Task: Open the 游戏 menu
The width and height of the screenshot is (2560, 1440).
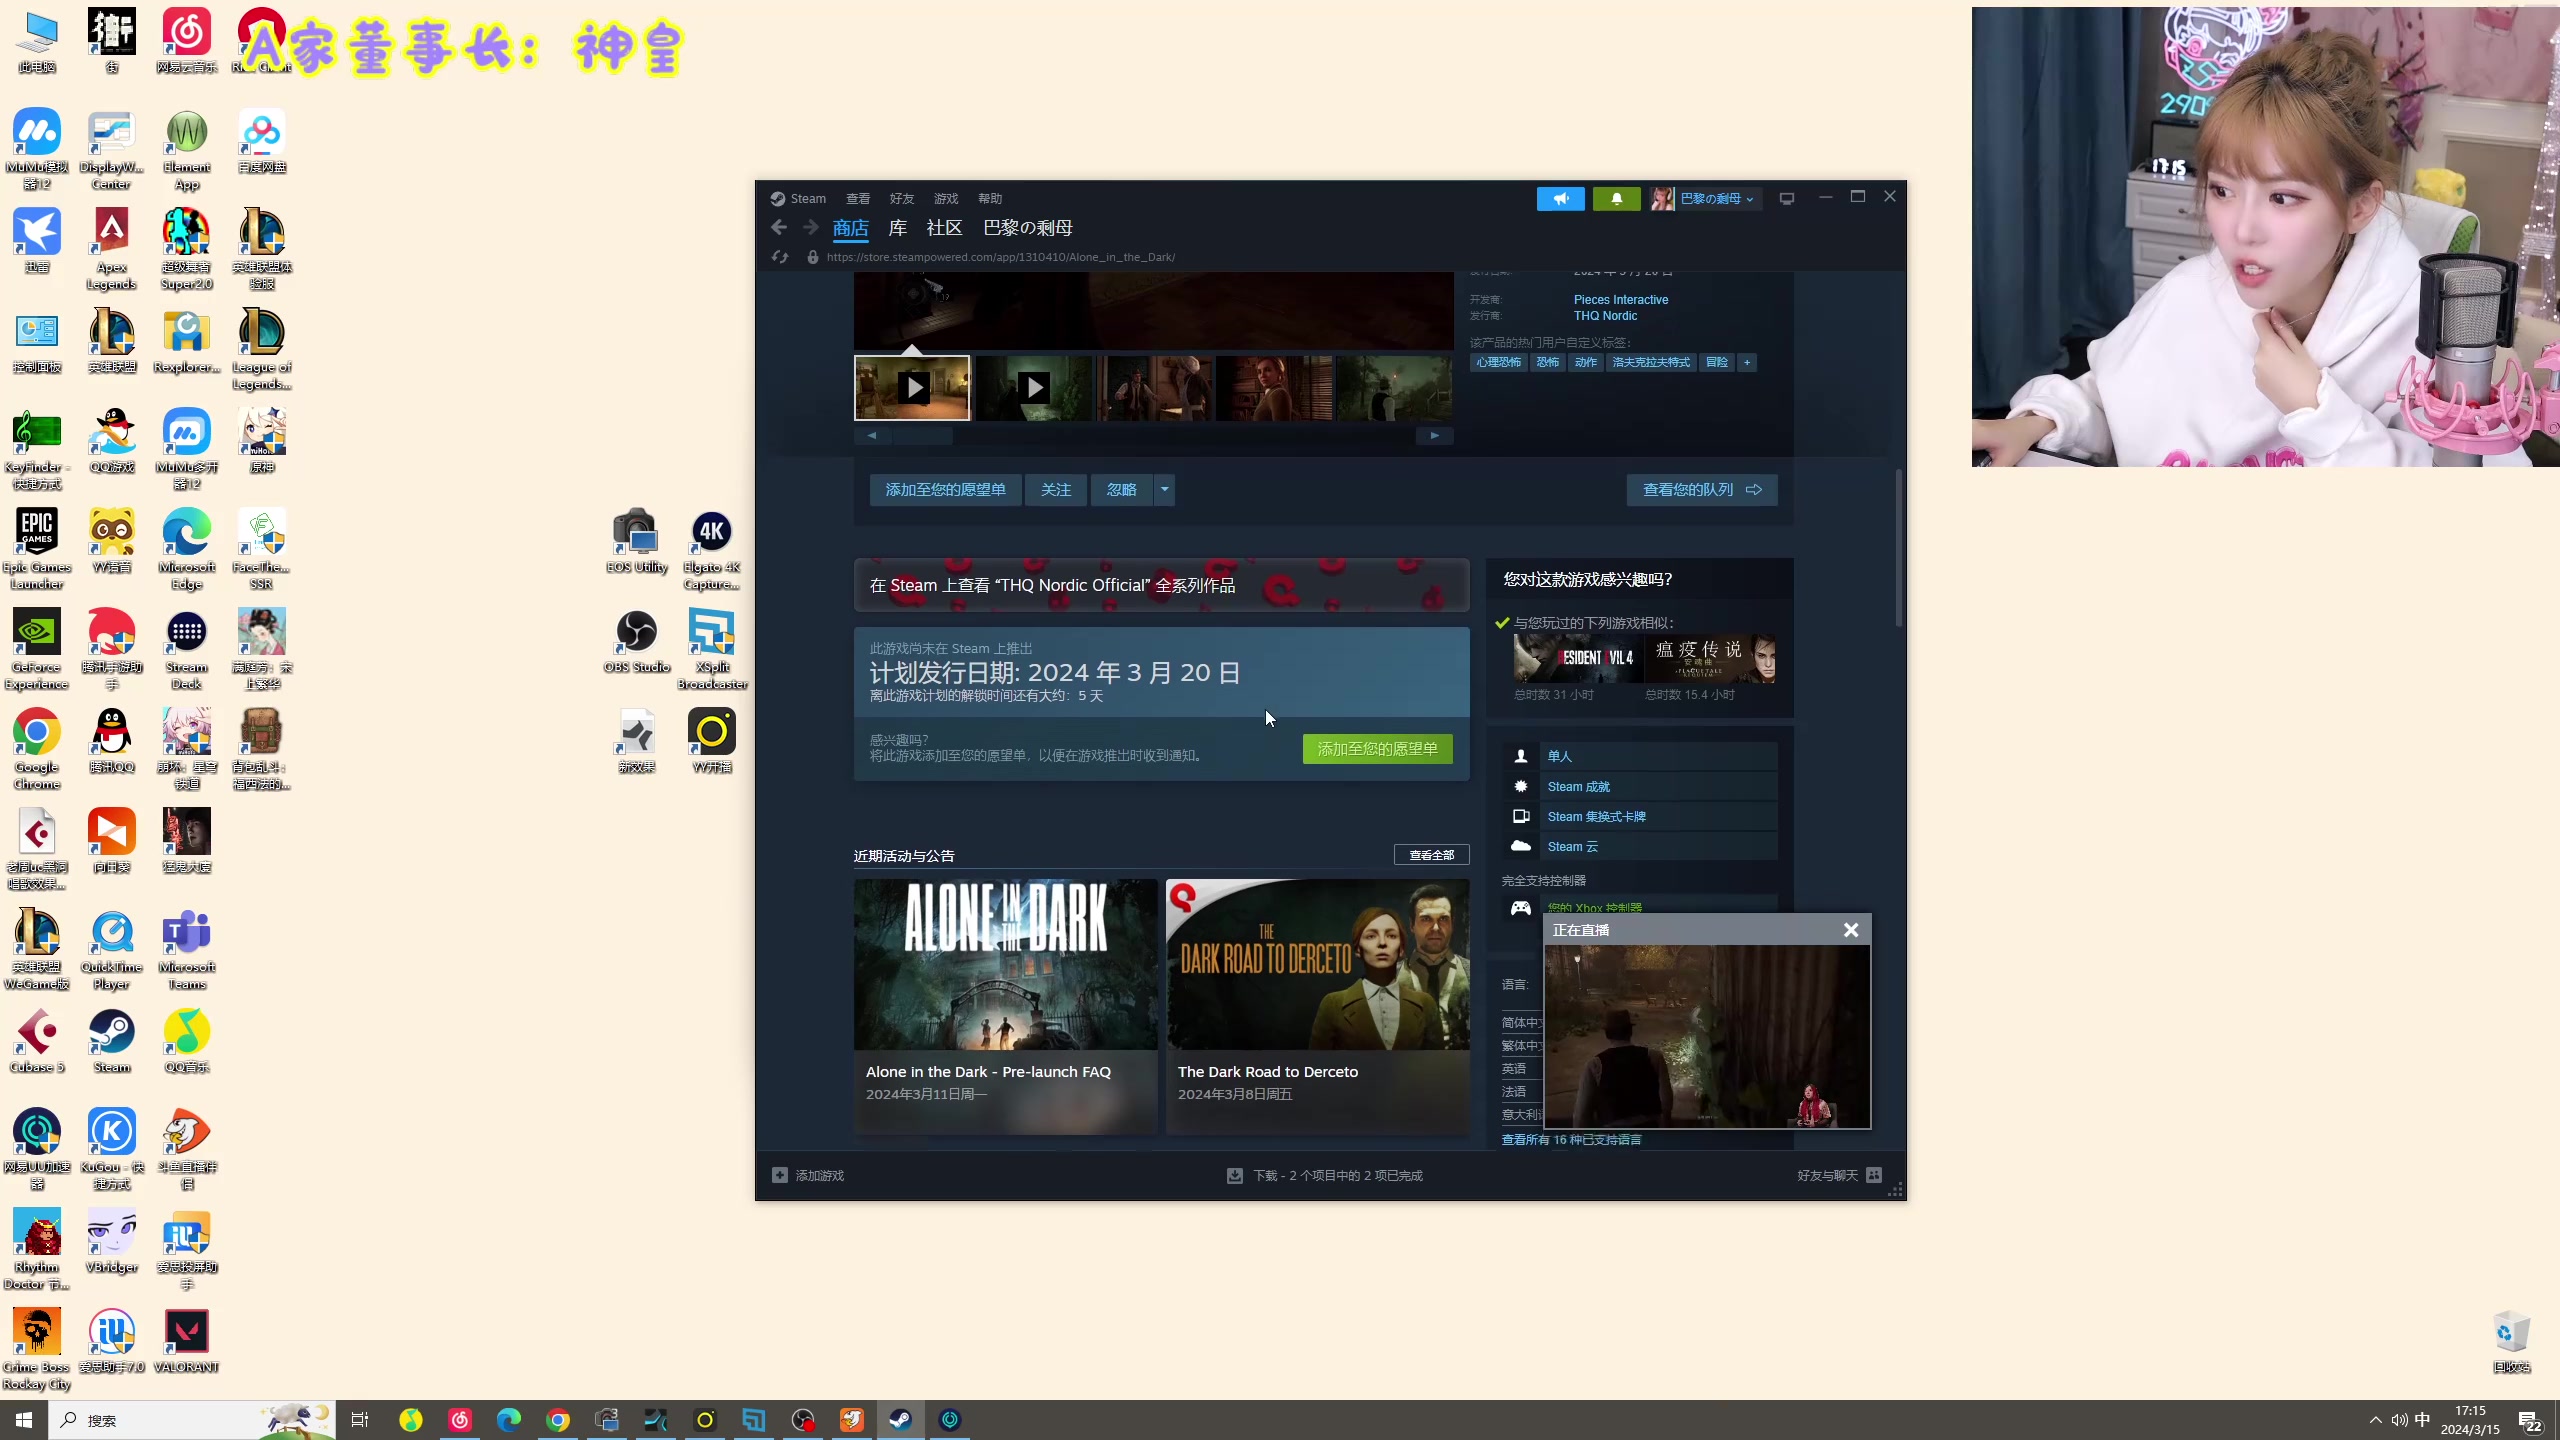Action: coord(946,198)
